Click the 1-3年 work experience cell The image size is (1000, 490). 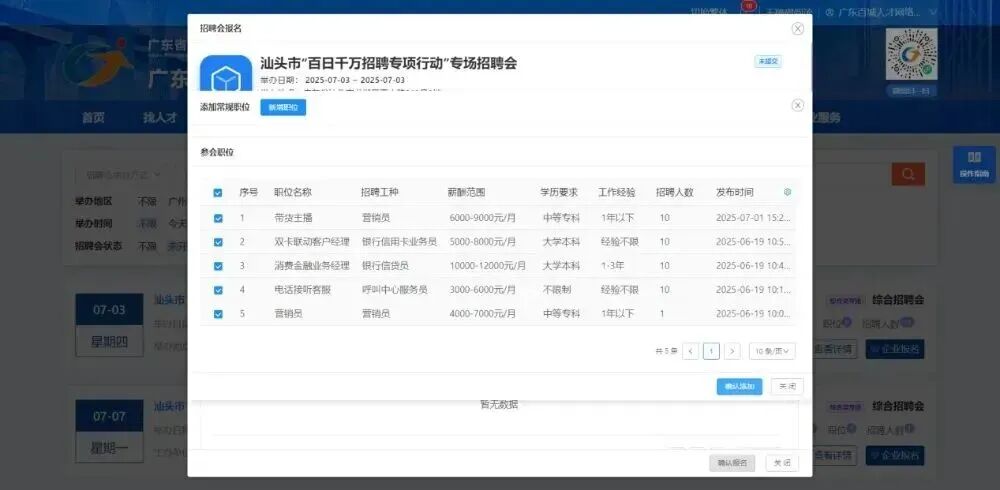coord(612,266)
